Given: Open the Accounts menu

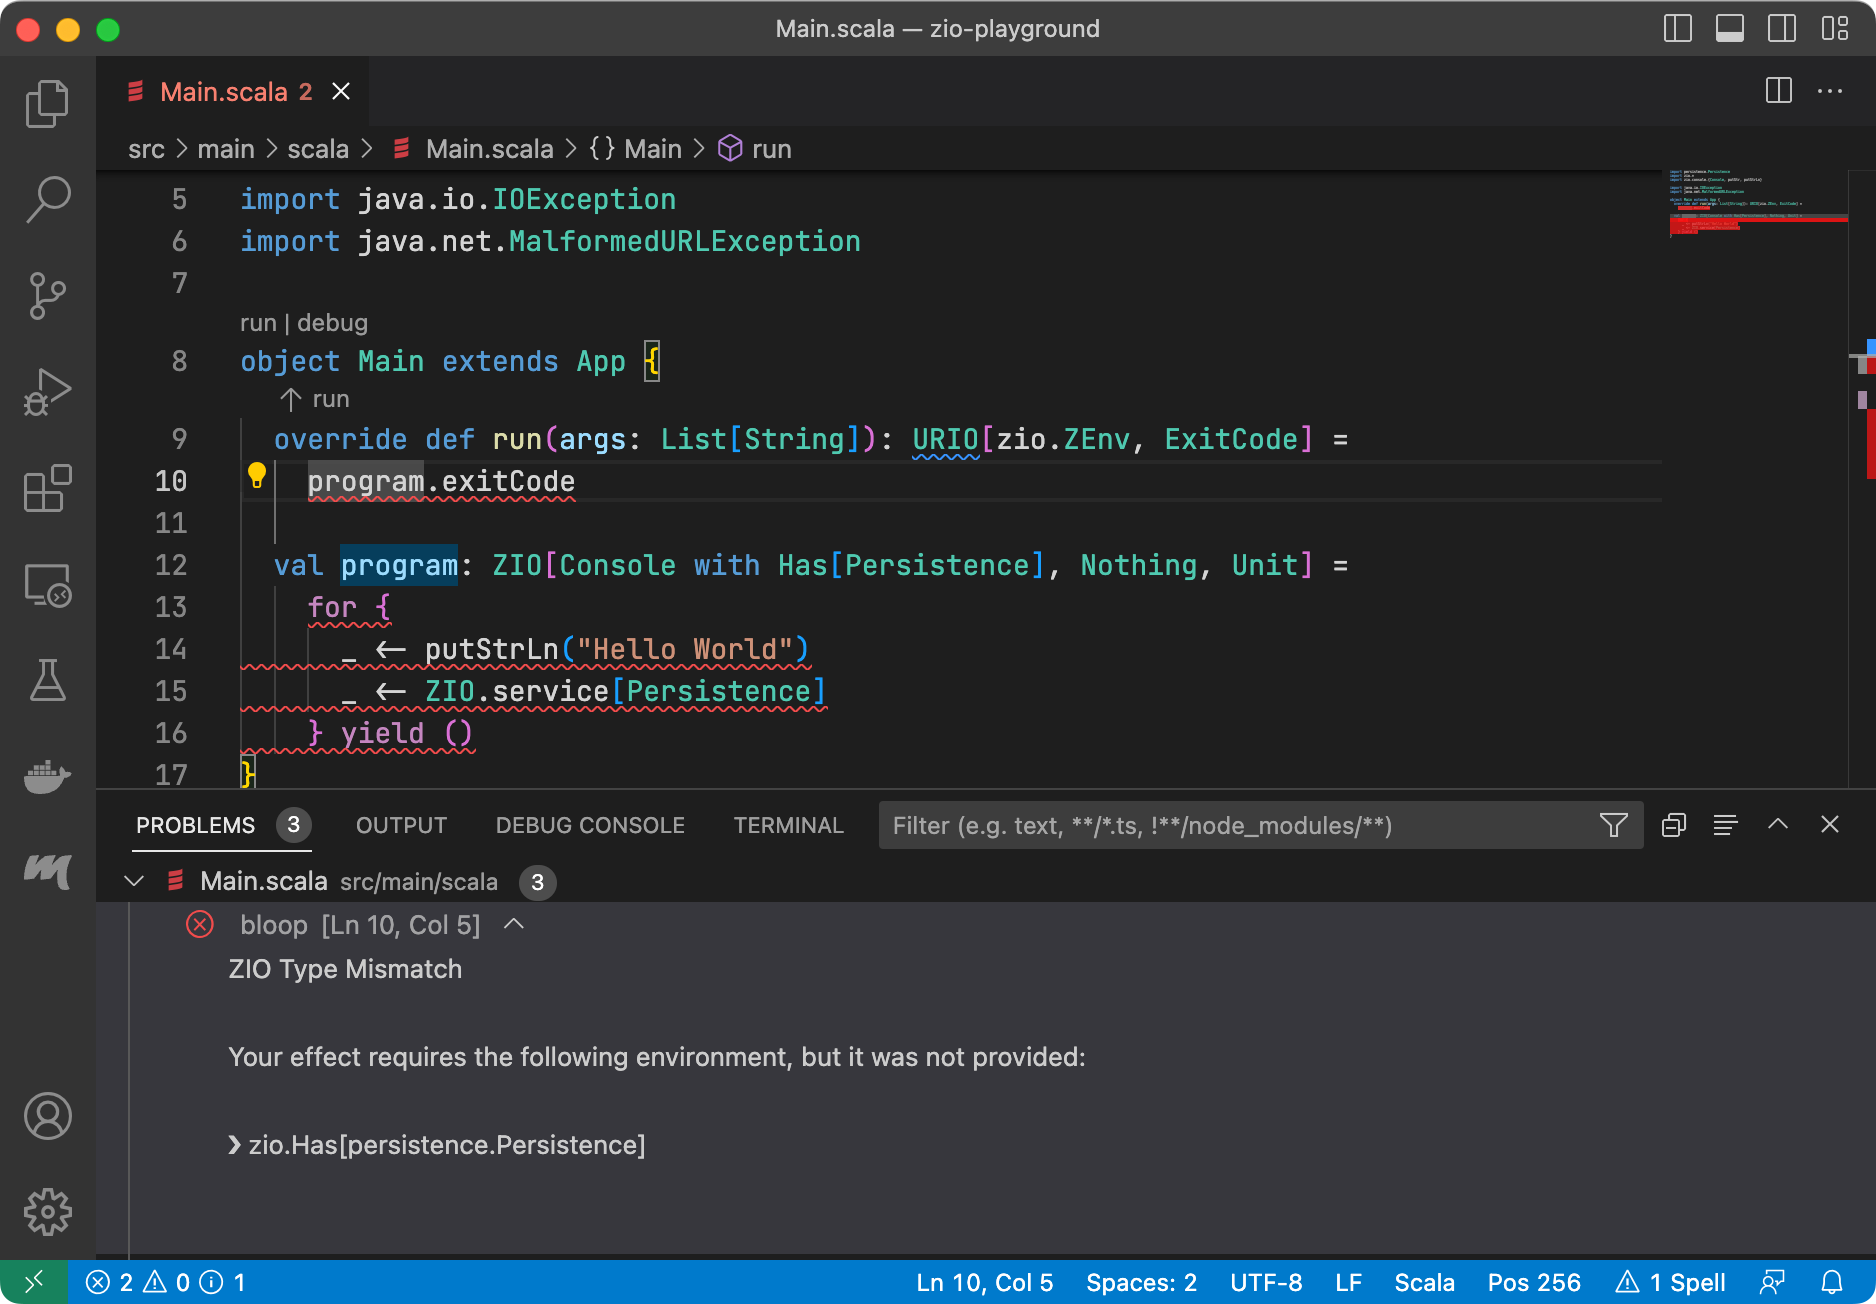Looking at the screenshot, I should [47, 1116].
